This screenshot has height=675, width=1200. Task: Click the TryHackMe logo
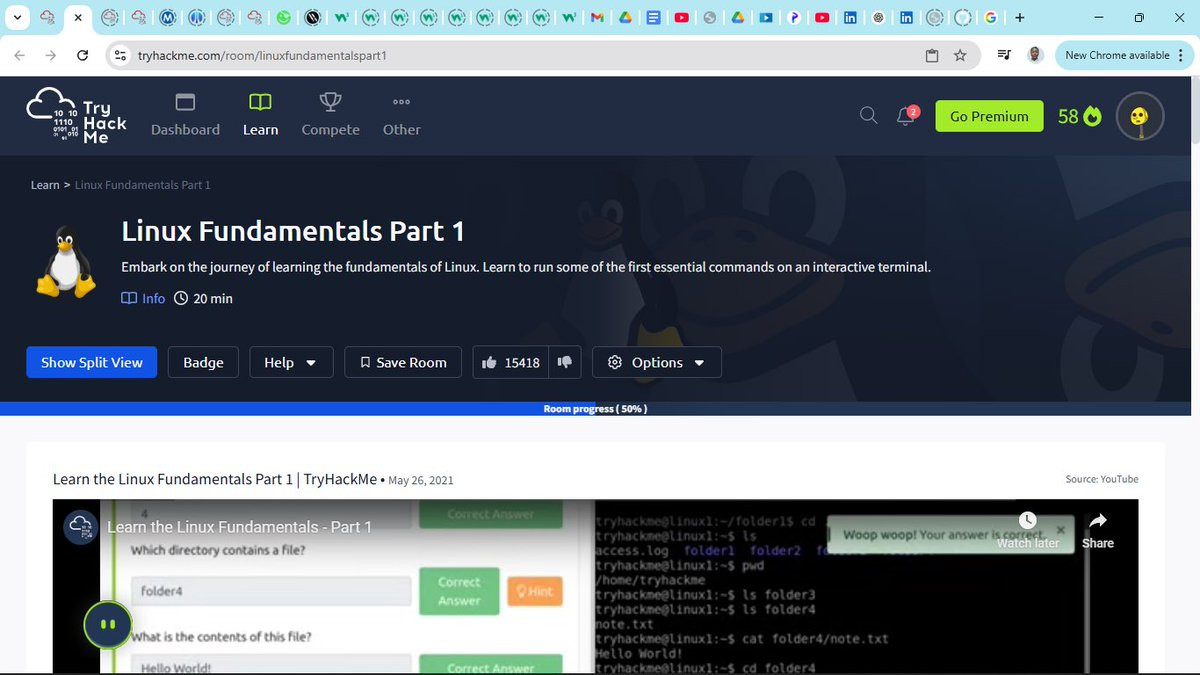(77, 116)
